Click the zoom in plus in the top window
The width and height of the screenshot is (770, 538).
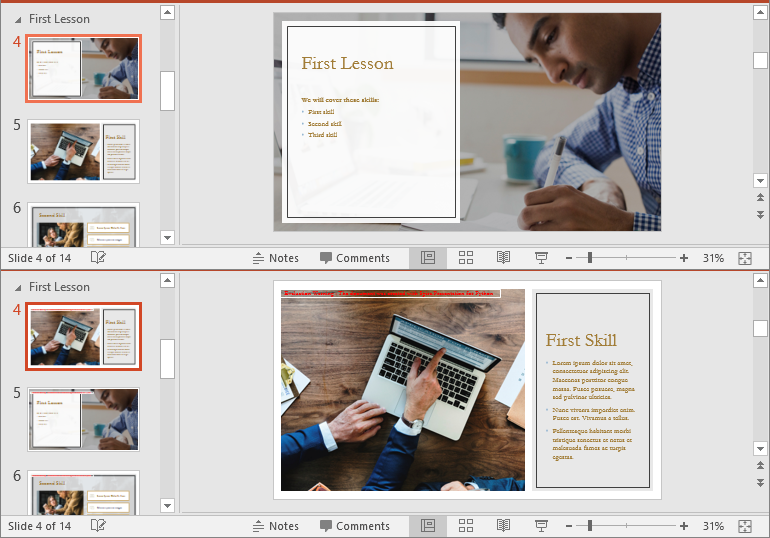(x=684, y=258)
